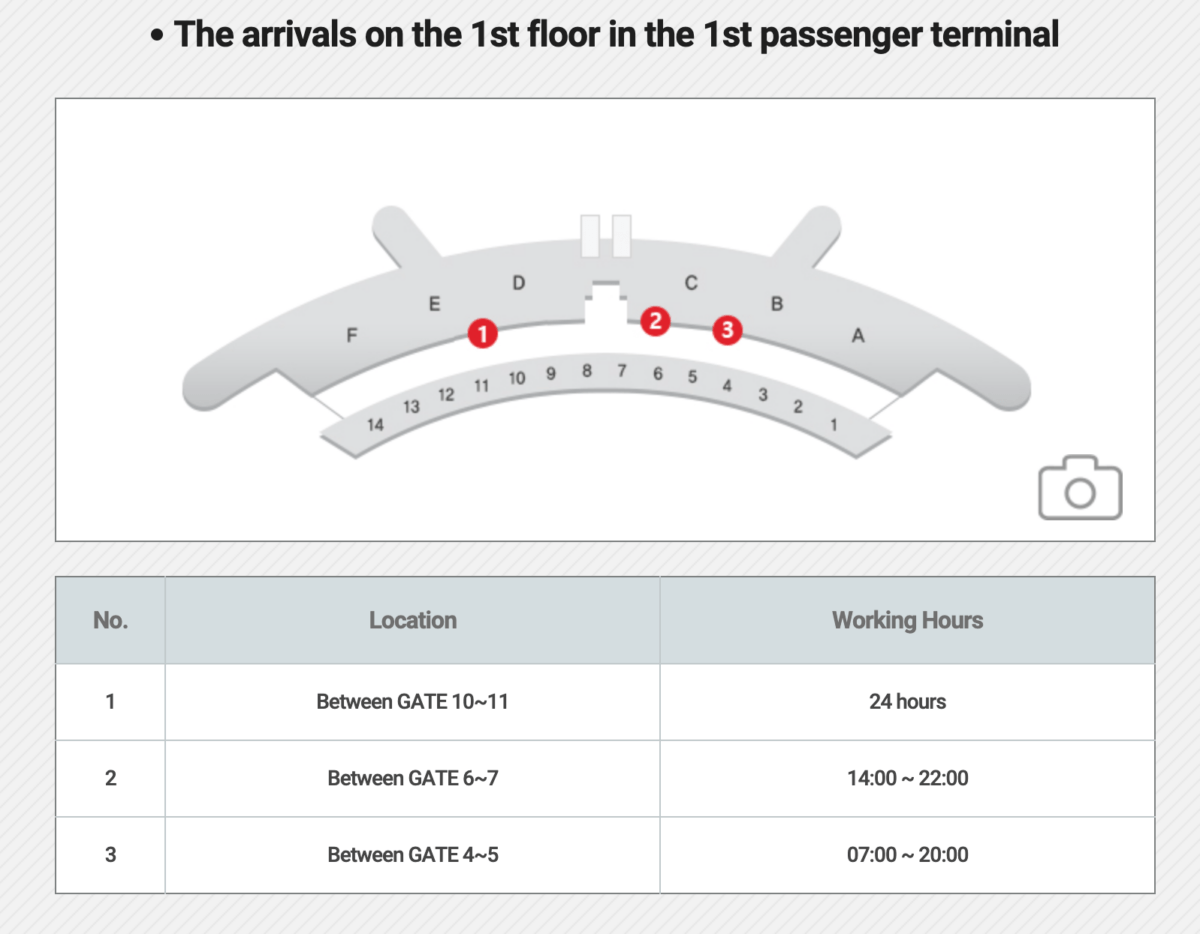1200x934 pixels.
Task: Select the 'Between GATE 4~5' cell
Action: pyautogui.click(x=412, y=855)
